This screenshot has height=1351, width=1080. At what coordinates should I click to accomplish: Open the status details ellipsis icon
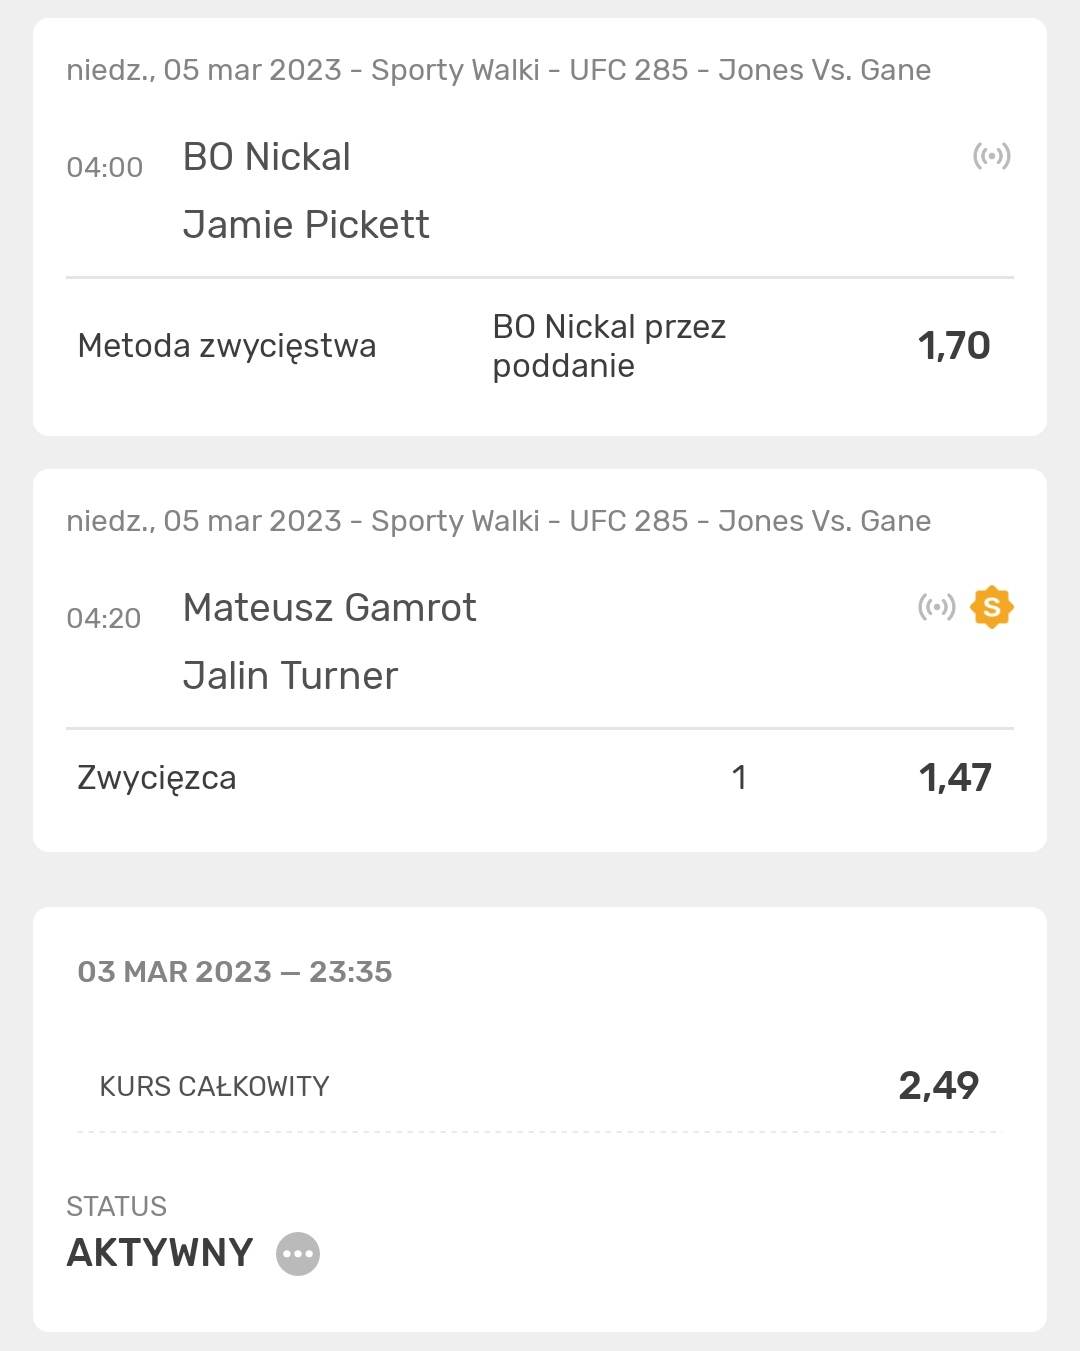click(298, 1253)
